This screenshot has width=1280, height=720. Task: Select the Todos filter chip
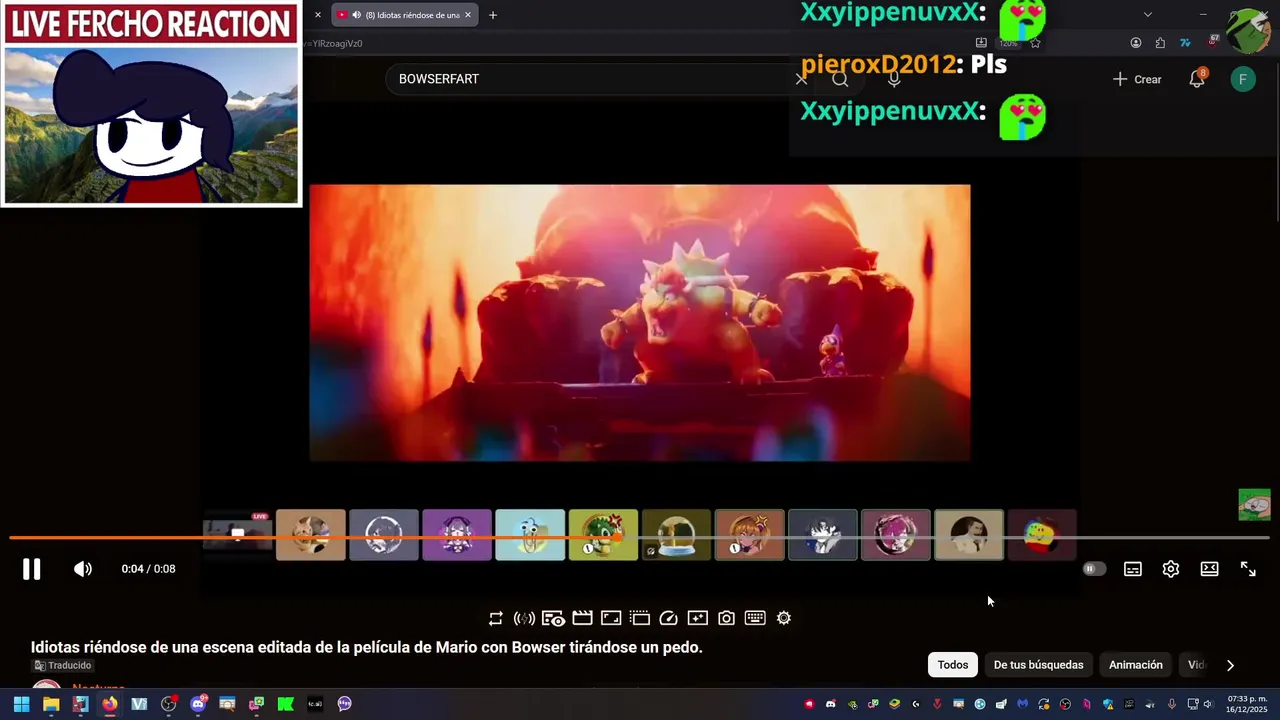(x=953, y=665)
